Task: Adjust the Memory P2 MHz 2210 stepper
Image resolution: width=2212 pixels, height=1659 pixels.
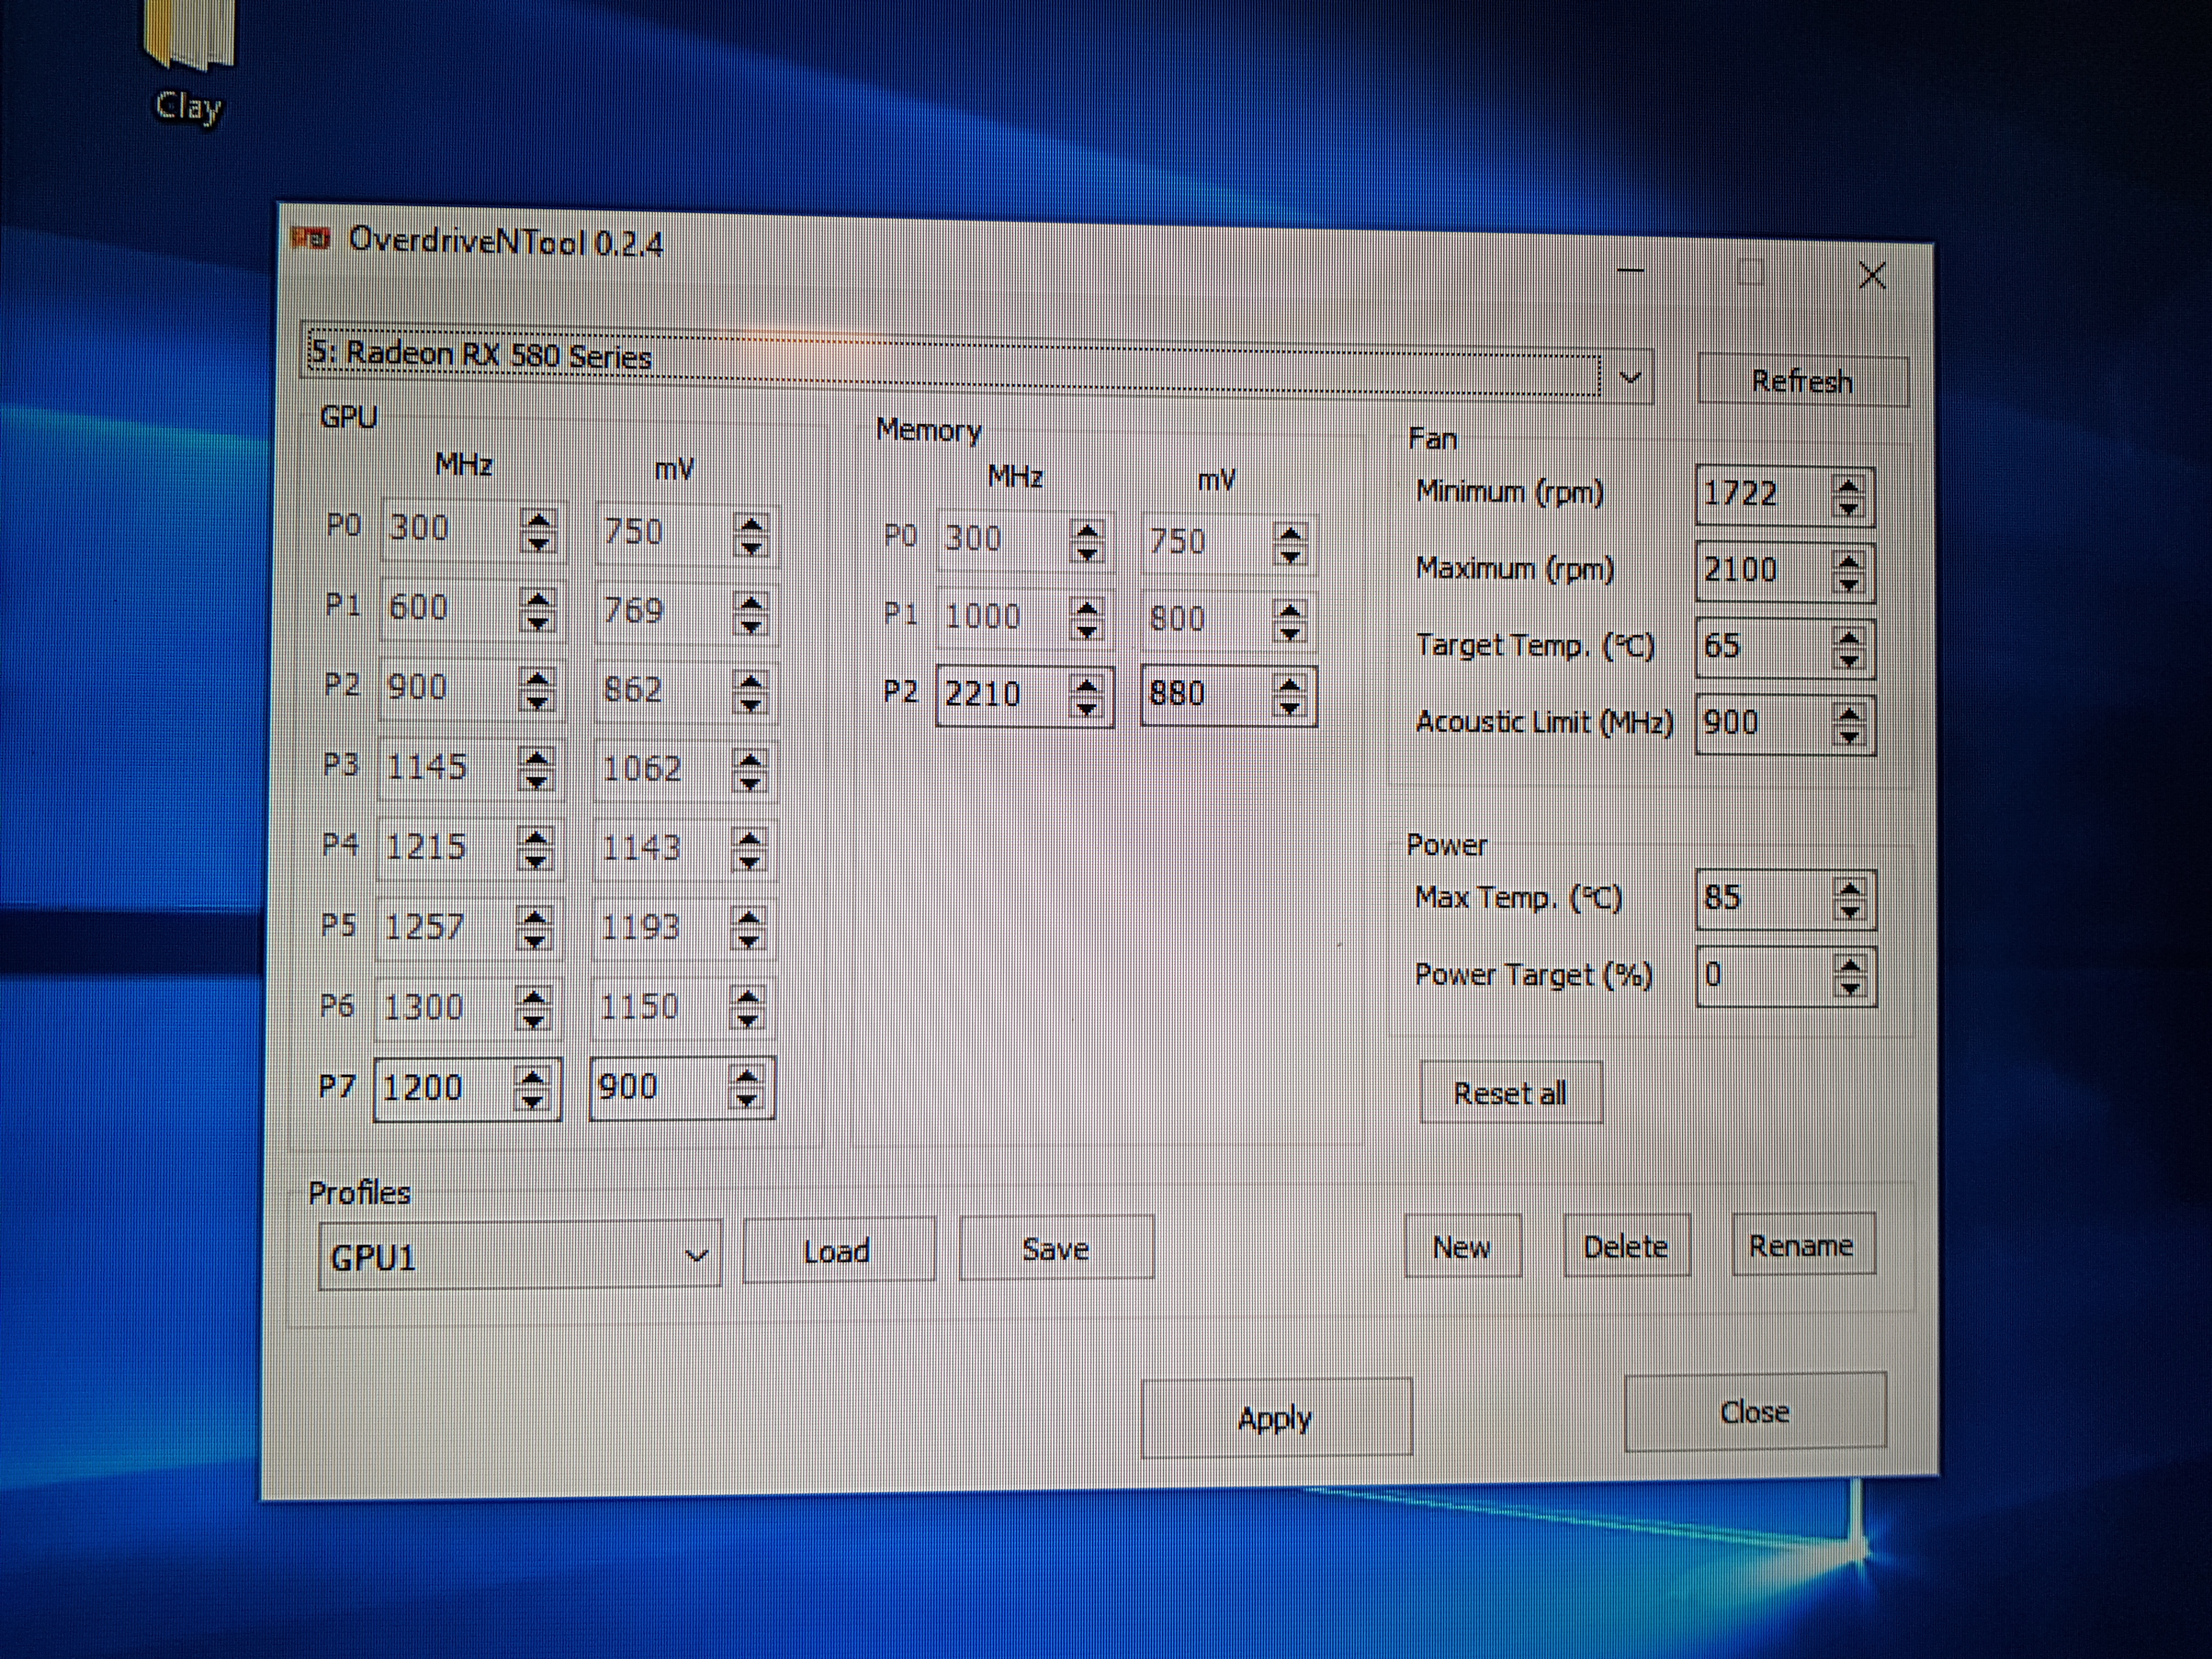Action: coord(1087,697)
